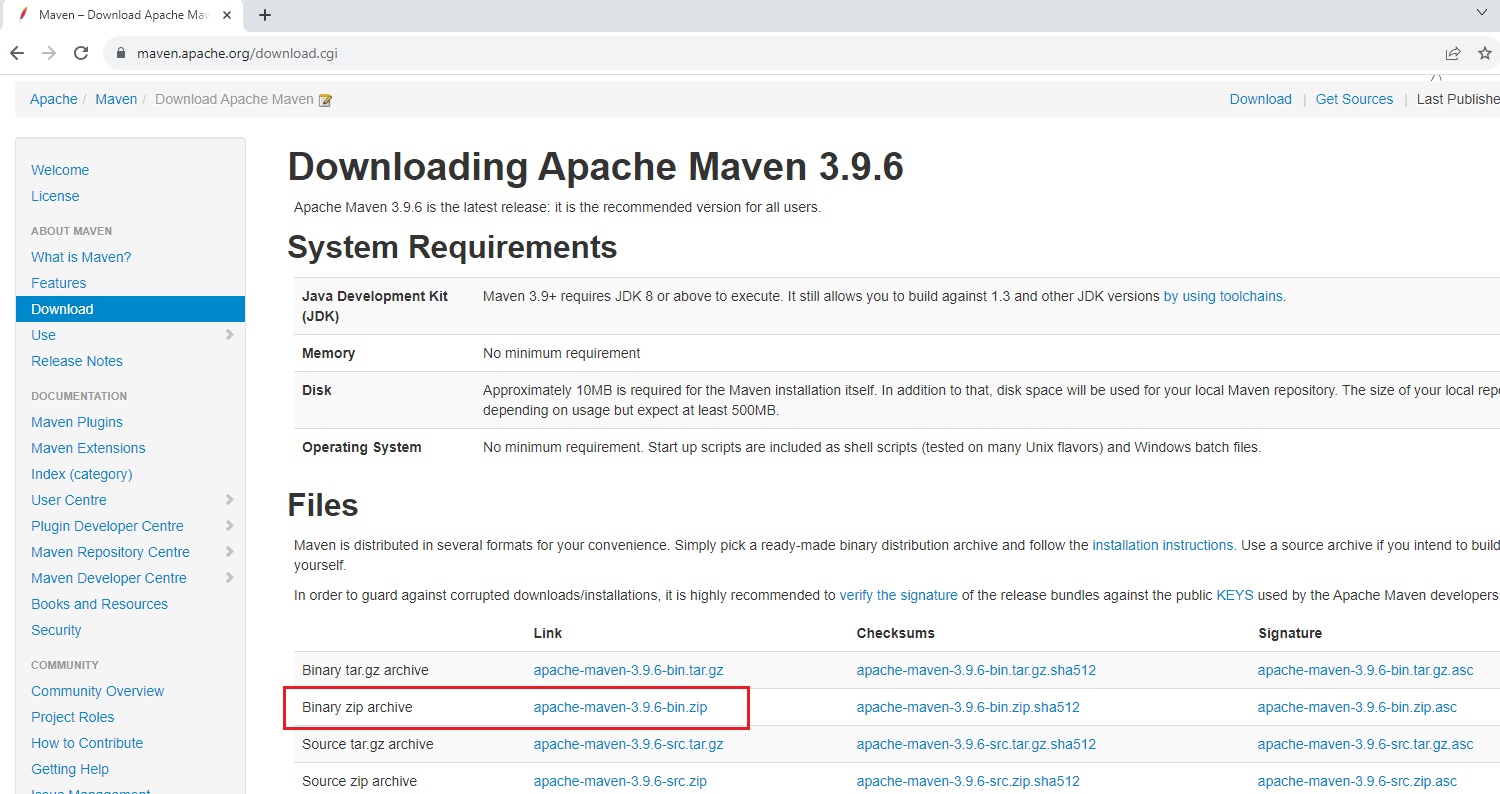Image resolution: width=1500 pixels, height=794 pixels.
Task: Open Community Overview link
Action: pyautogui.click(x=97, y=691)
